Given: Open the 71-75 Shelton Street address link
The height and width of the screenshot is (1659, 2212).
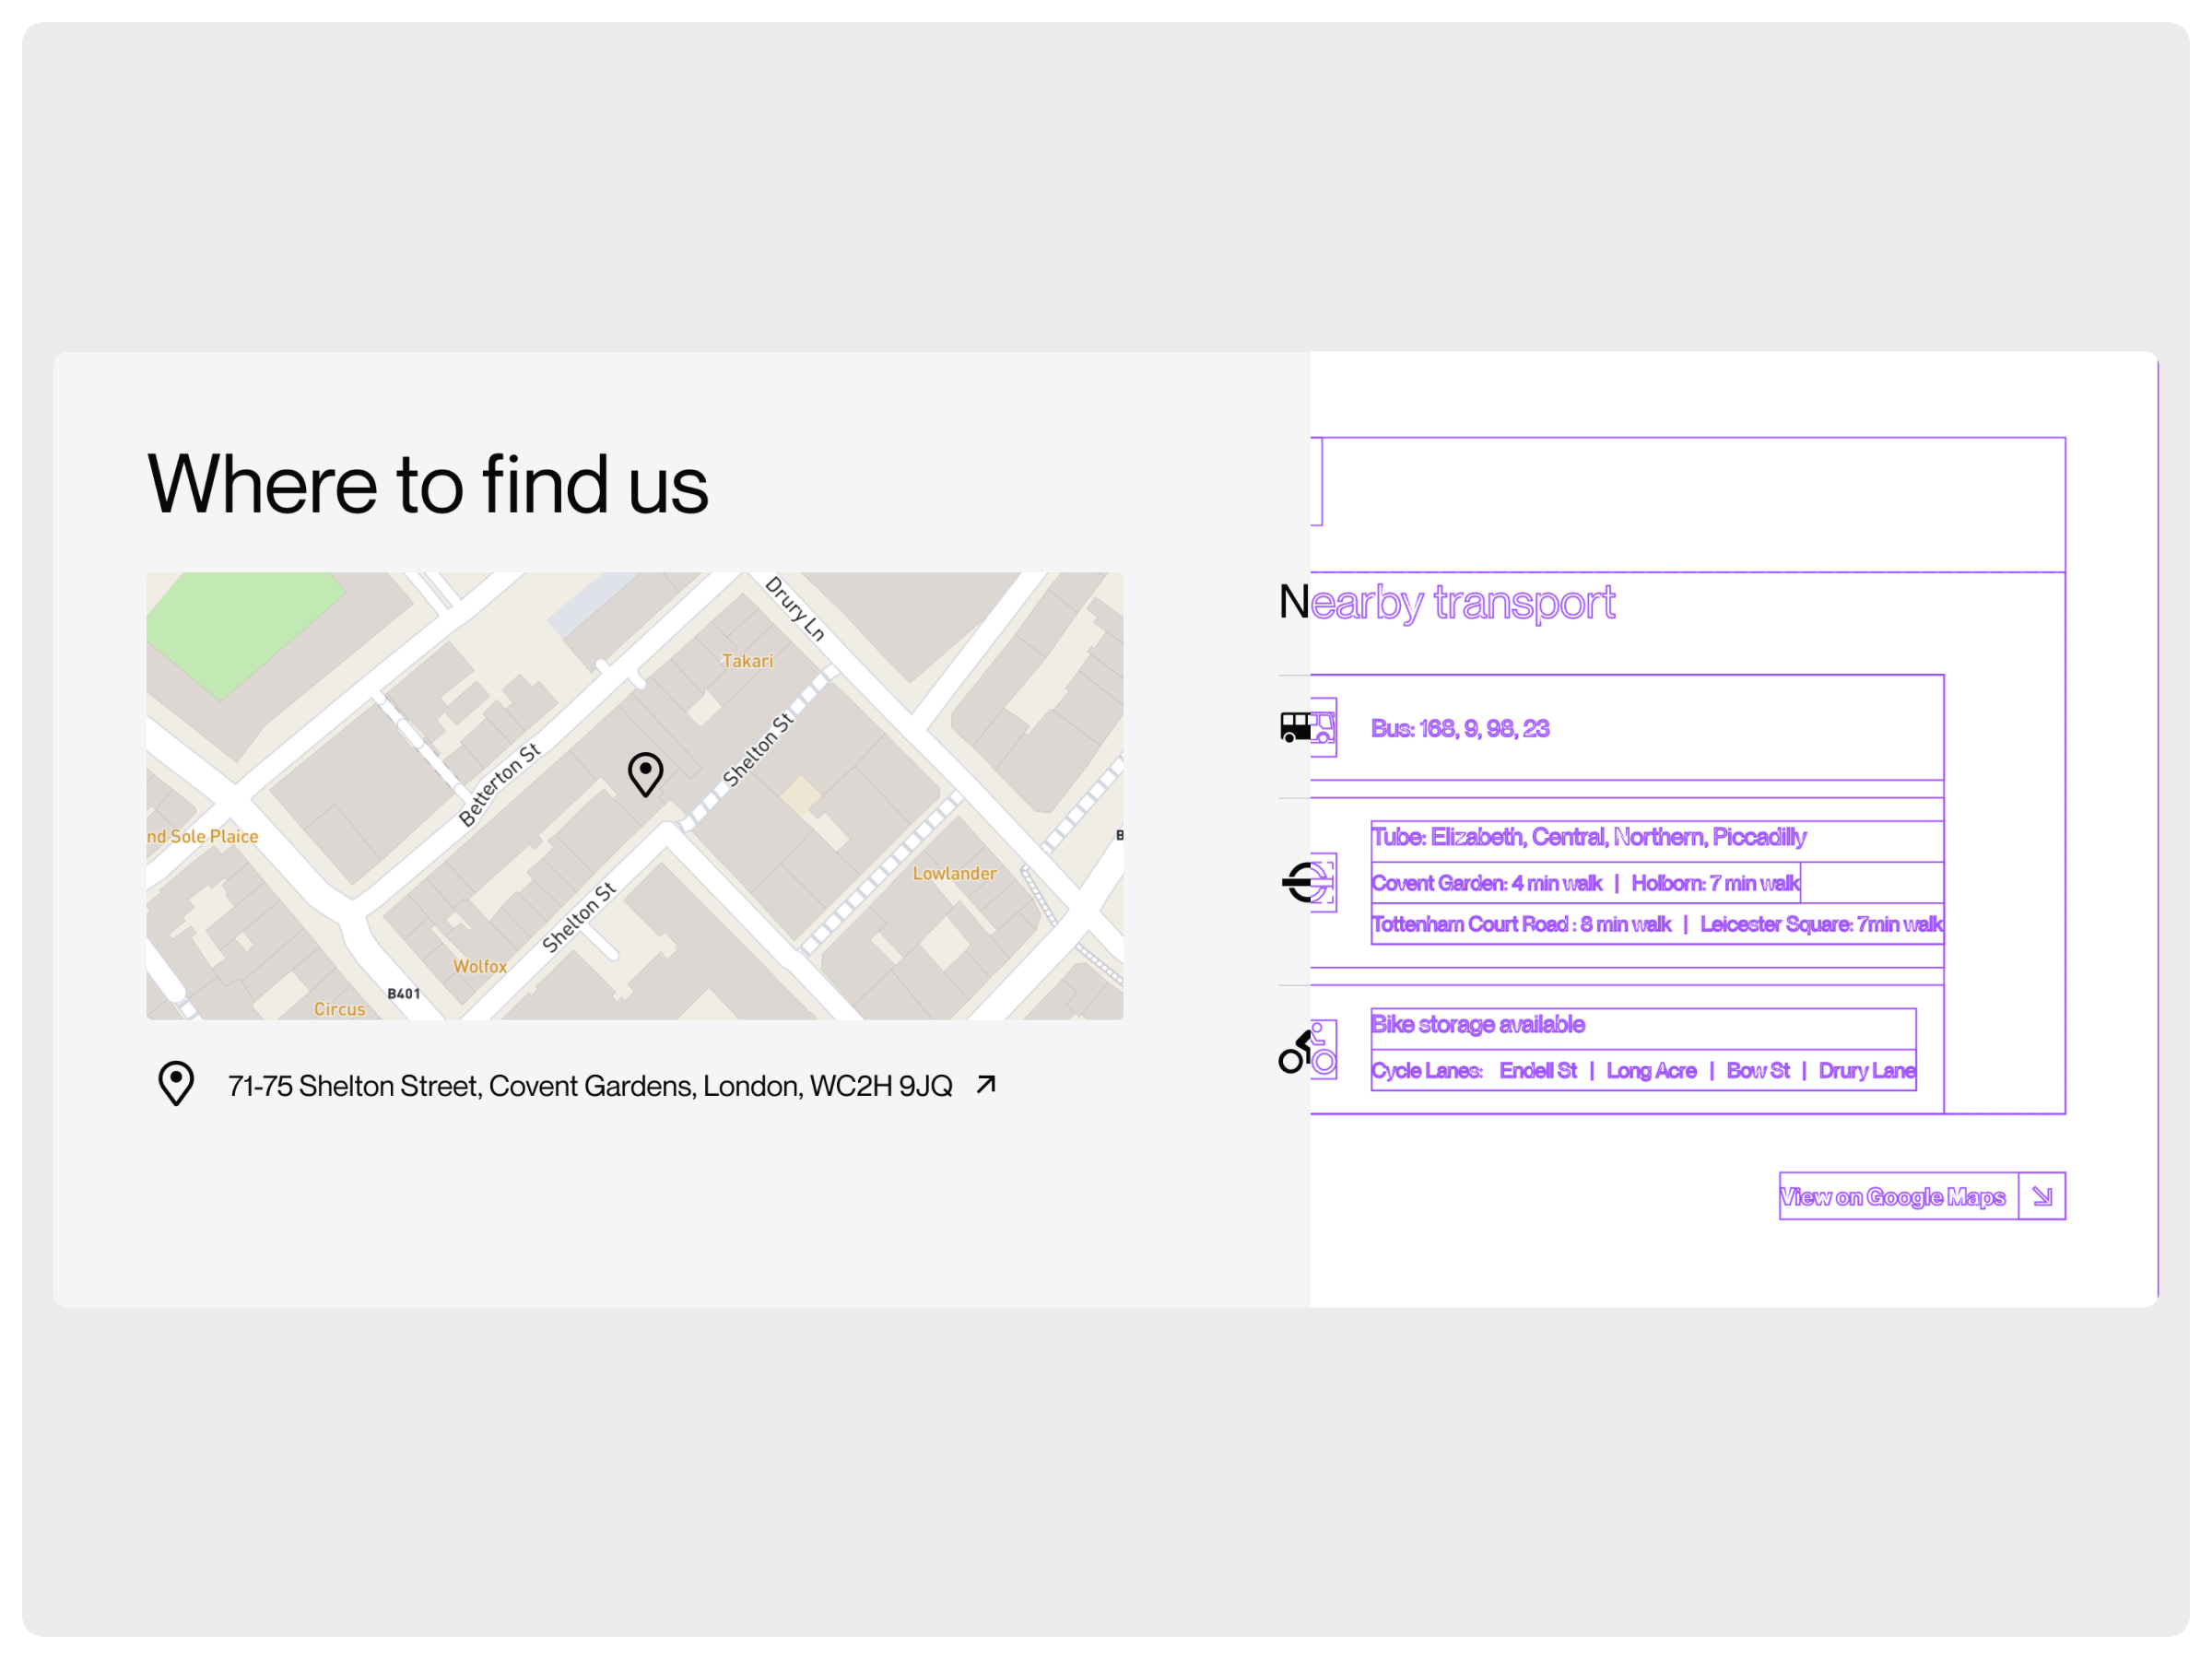Looking at the screenshot, I should (x=590, y=1086).
